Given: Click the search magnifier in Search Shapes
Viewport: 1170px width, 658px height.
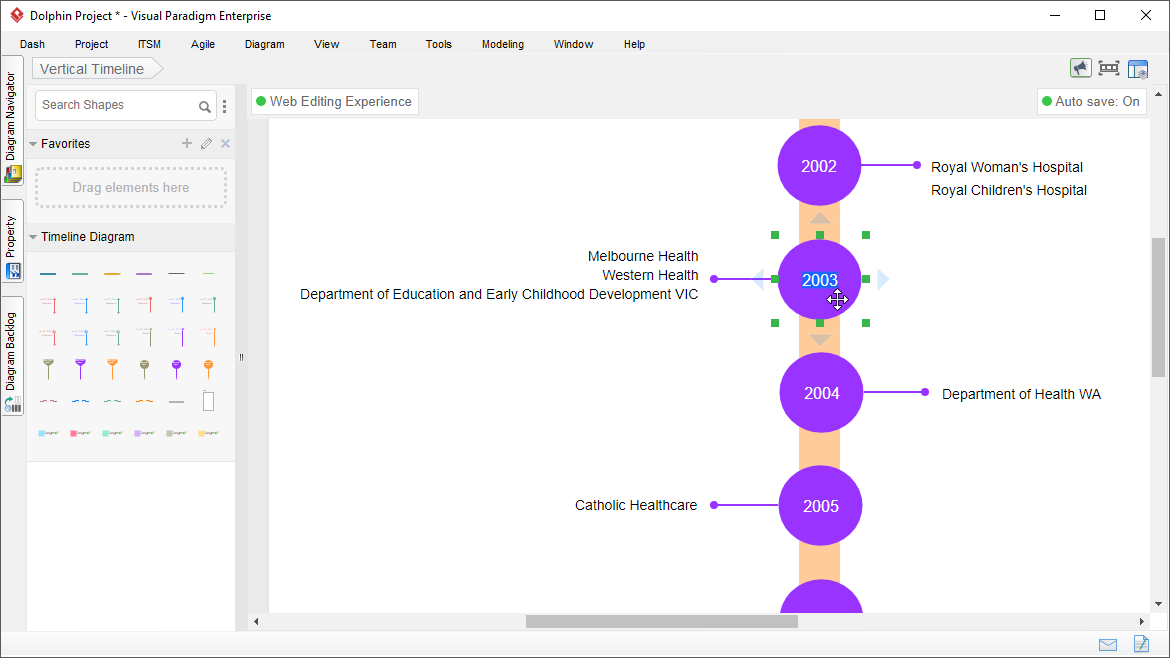Looking at the screenshot, I should click(204, 107).
